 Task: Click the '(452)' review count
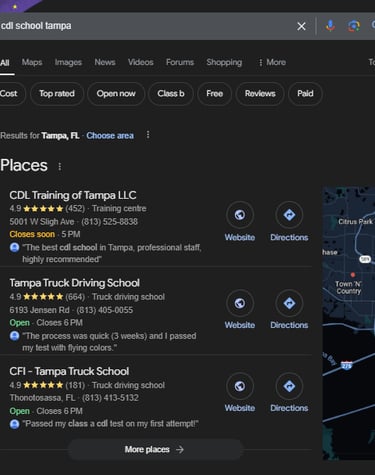(75, 209)
